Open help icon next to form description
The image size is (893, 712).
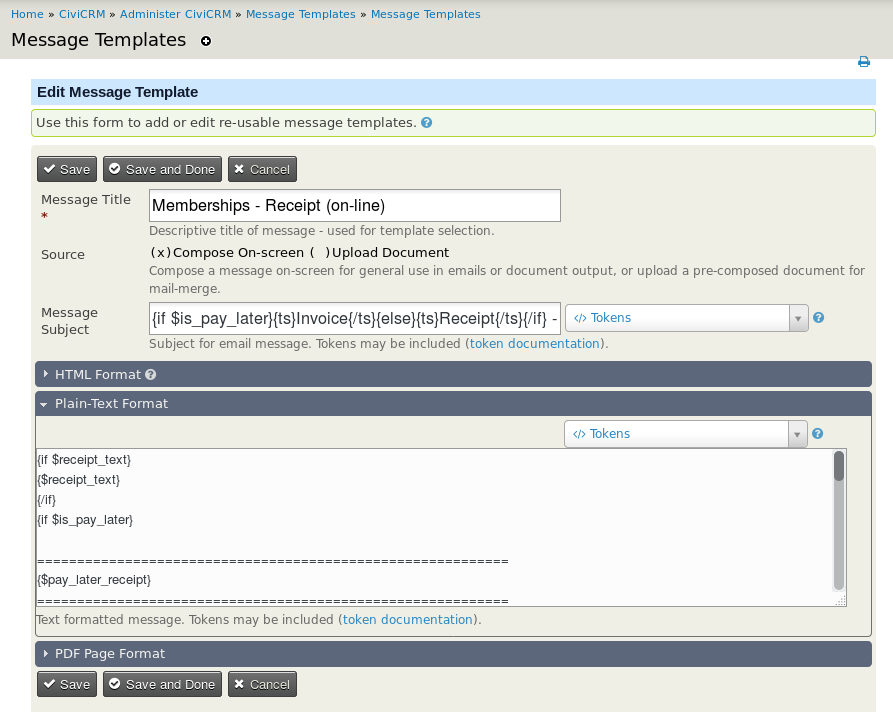coord(427,123)
